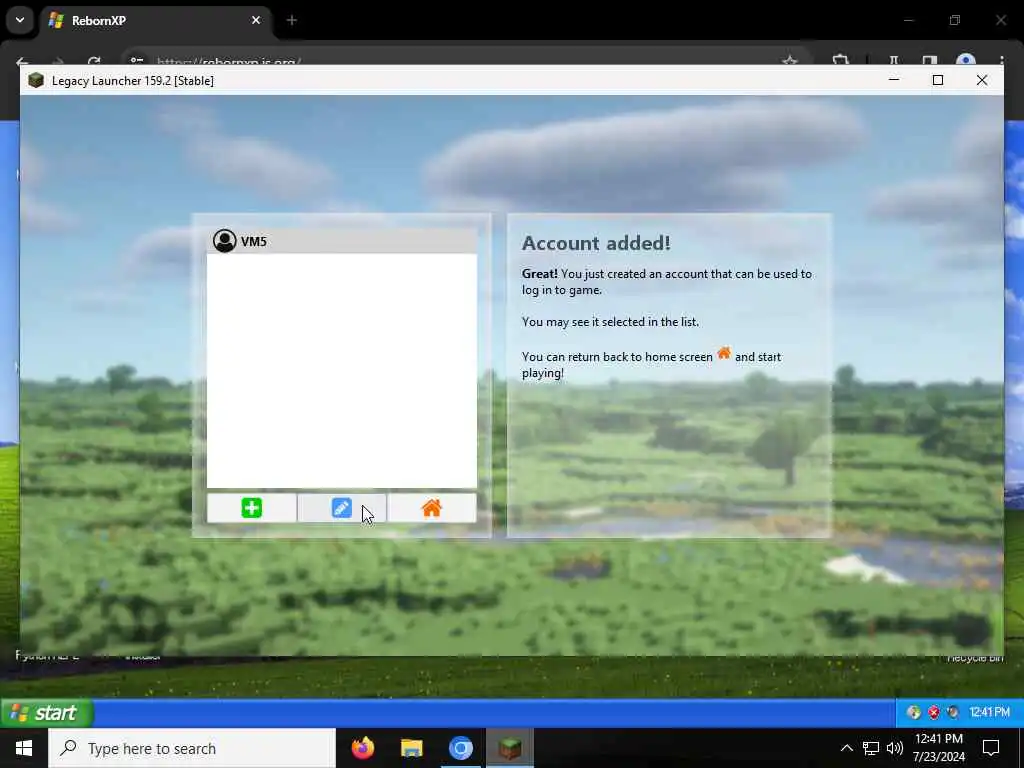Close the Legacy Launcher window
1024x768 pixels.
pos(982,80)
